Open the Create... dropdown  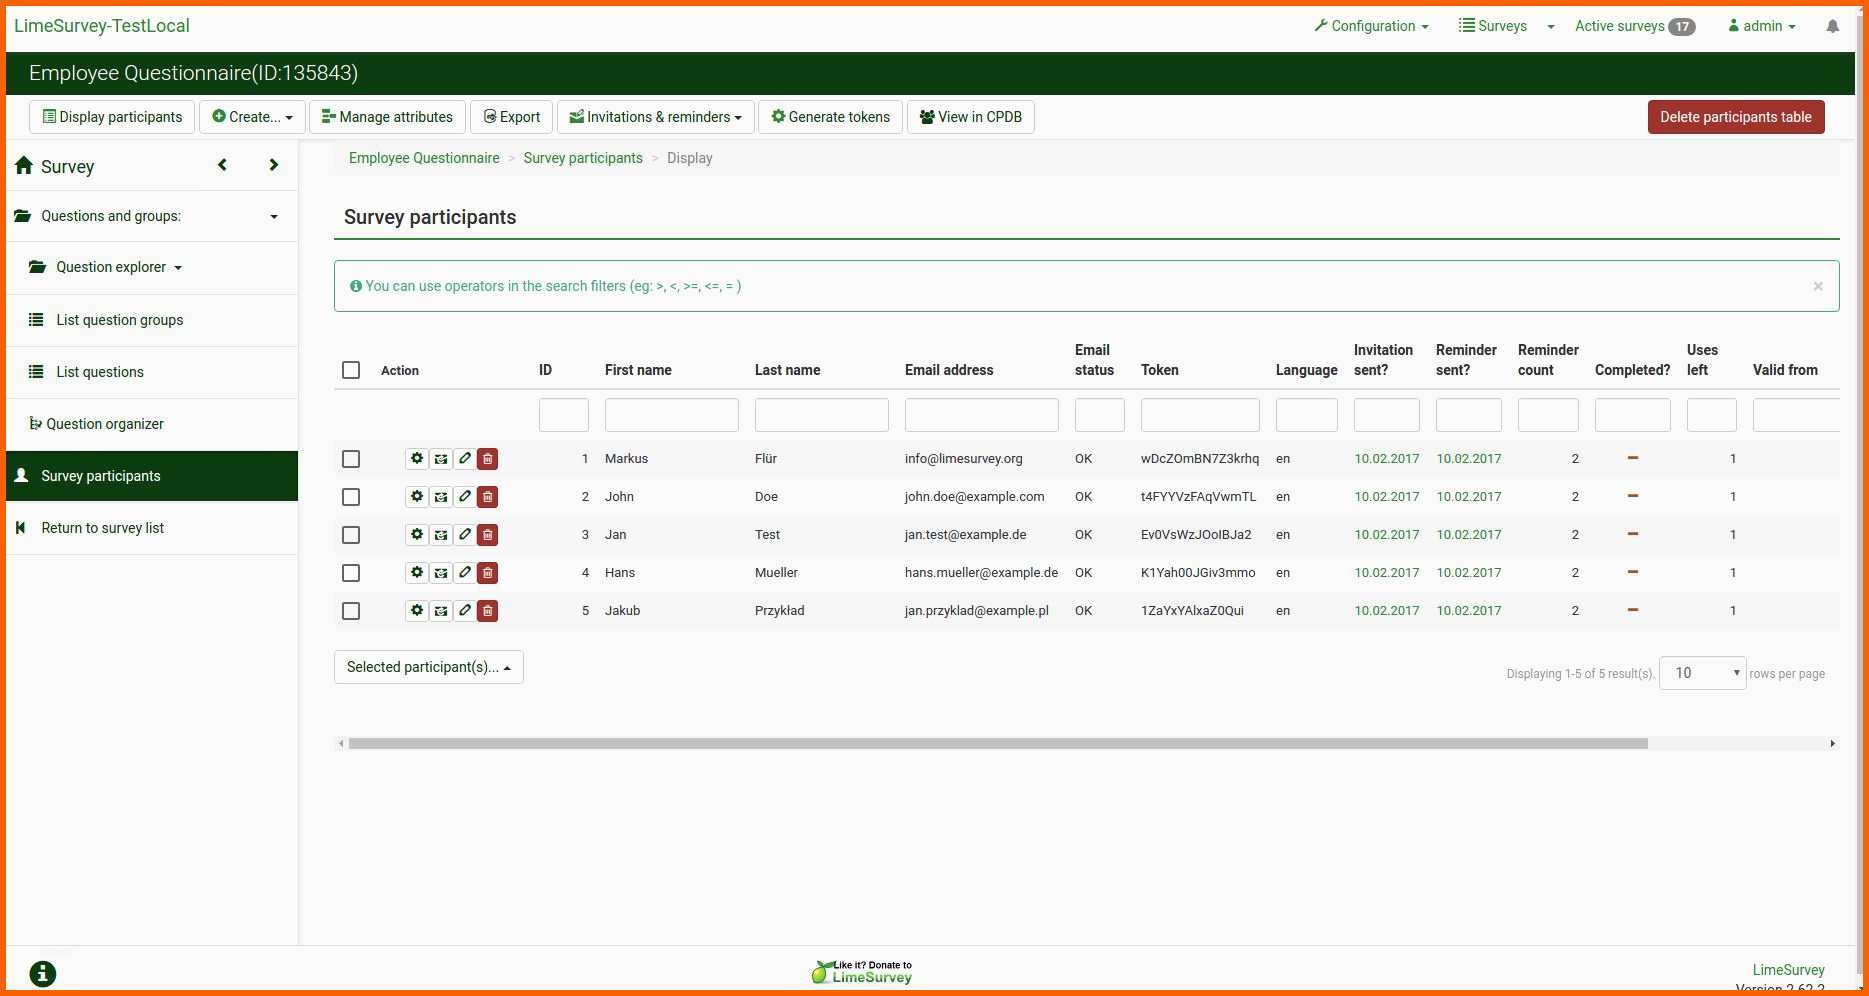pos(252,117)
